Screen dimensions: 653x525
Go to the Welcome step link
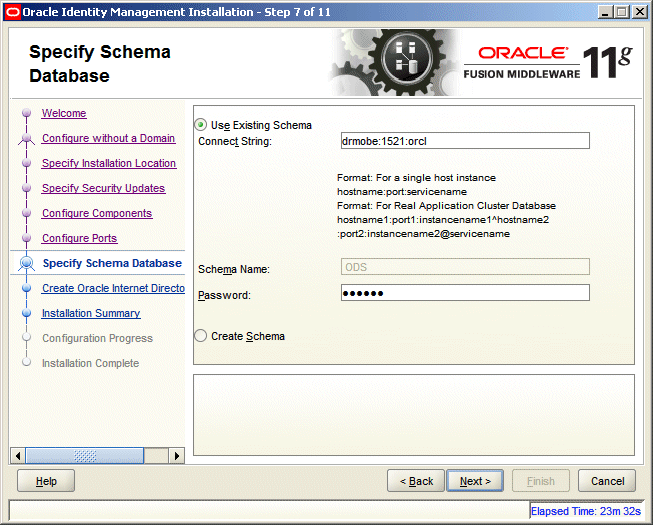64,113
